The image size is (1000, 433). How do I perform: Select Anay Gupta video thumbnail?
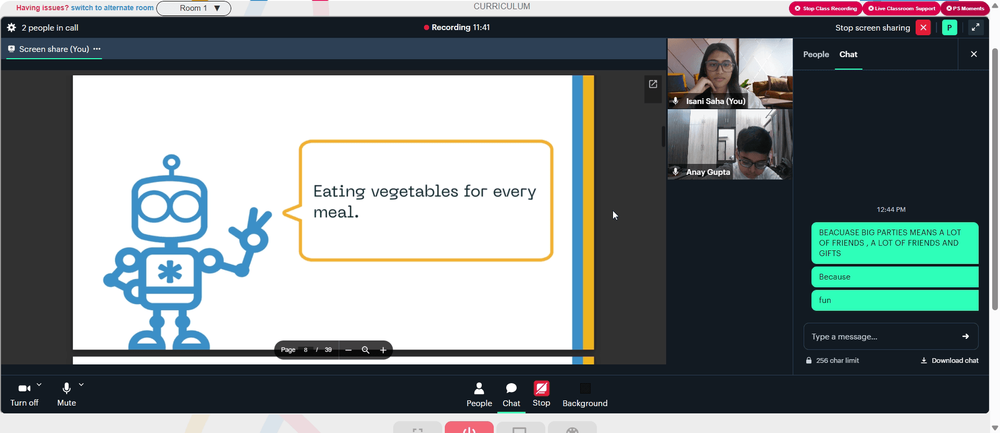click(730, 145)
